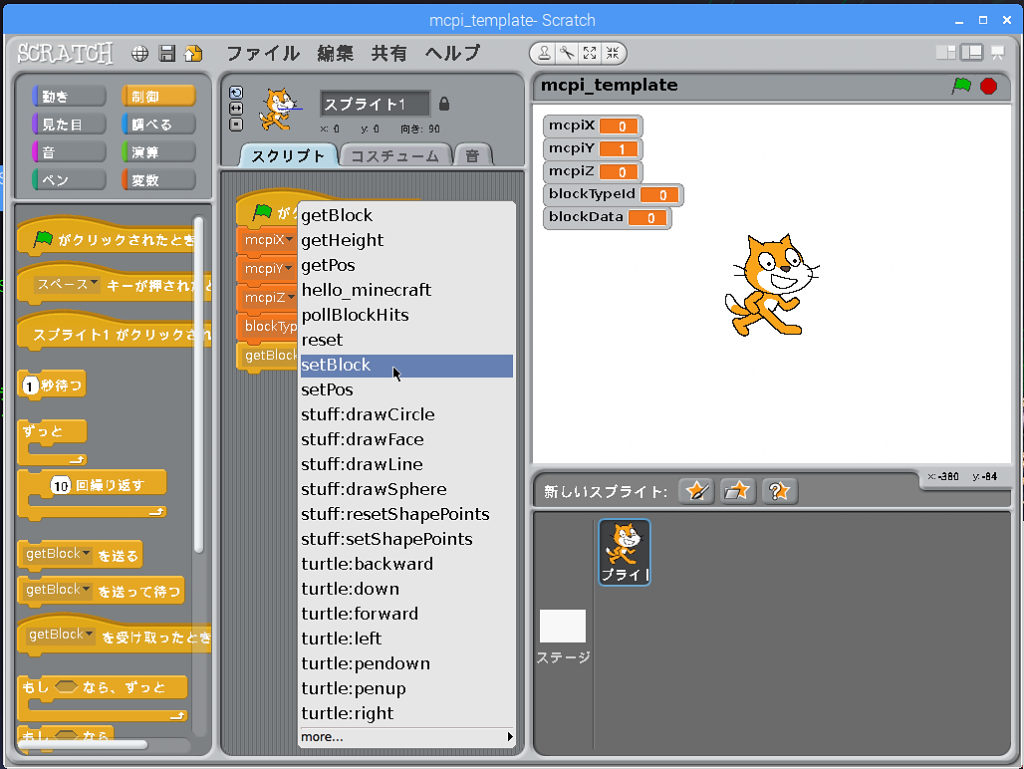Image resolution: width=1024 pixels, height=769 pixels.
Task: Choose new sprite from file folder icon
Action: (738, 491)
